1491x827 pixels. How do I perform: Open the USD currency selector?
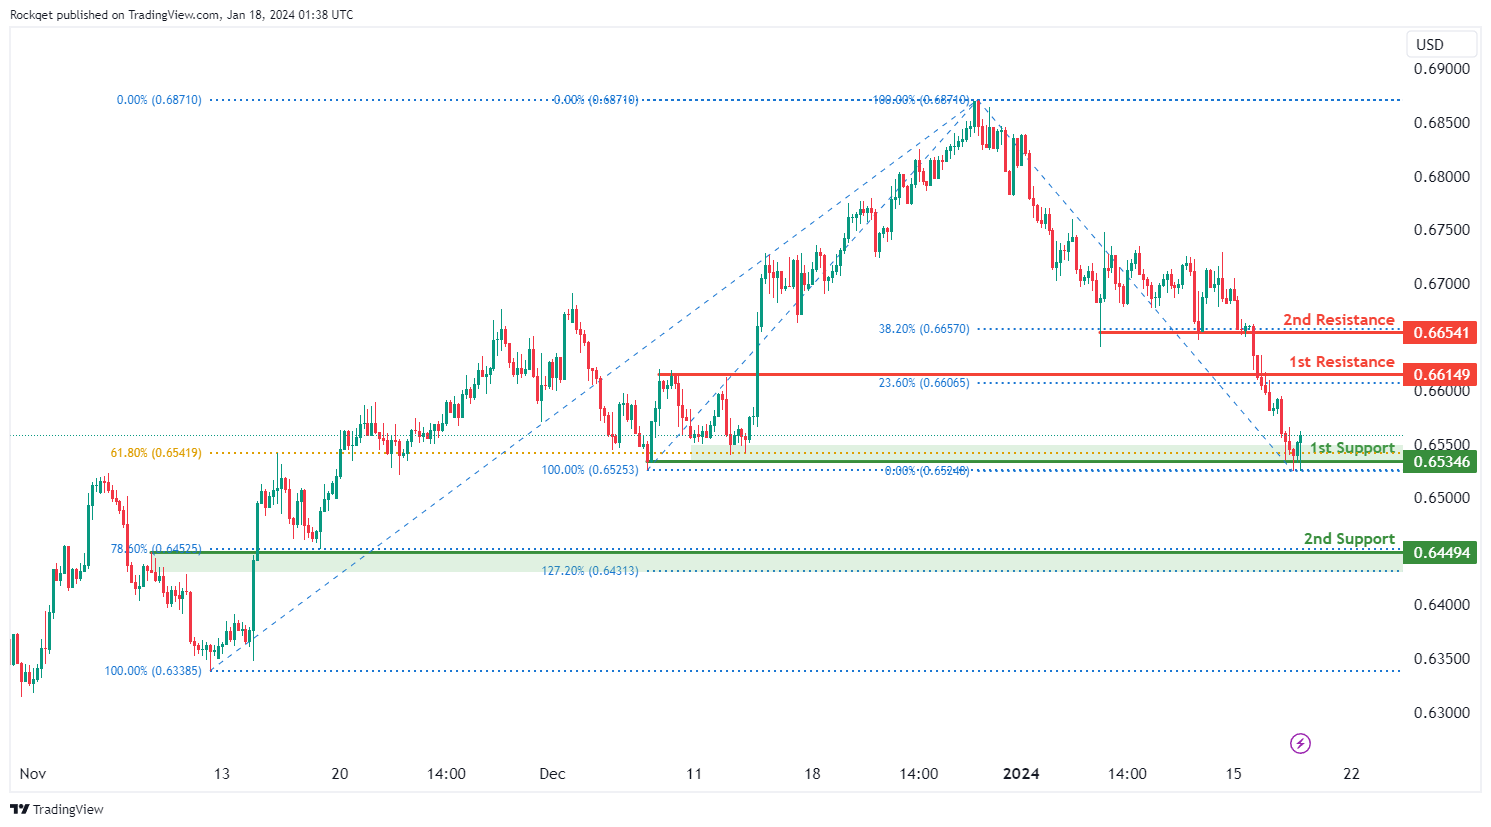[x=1441, y=44]
